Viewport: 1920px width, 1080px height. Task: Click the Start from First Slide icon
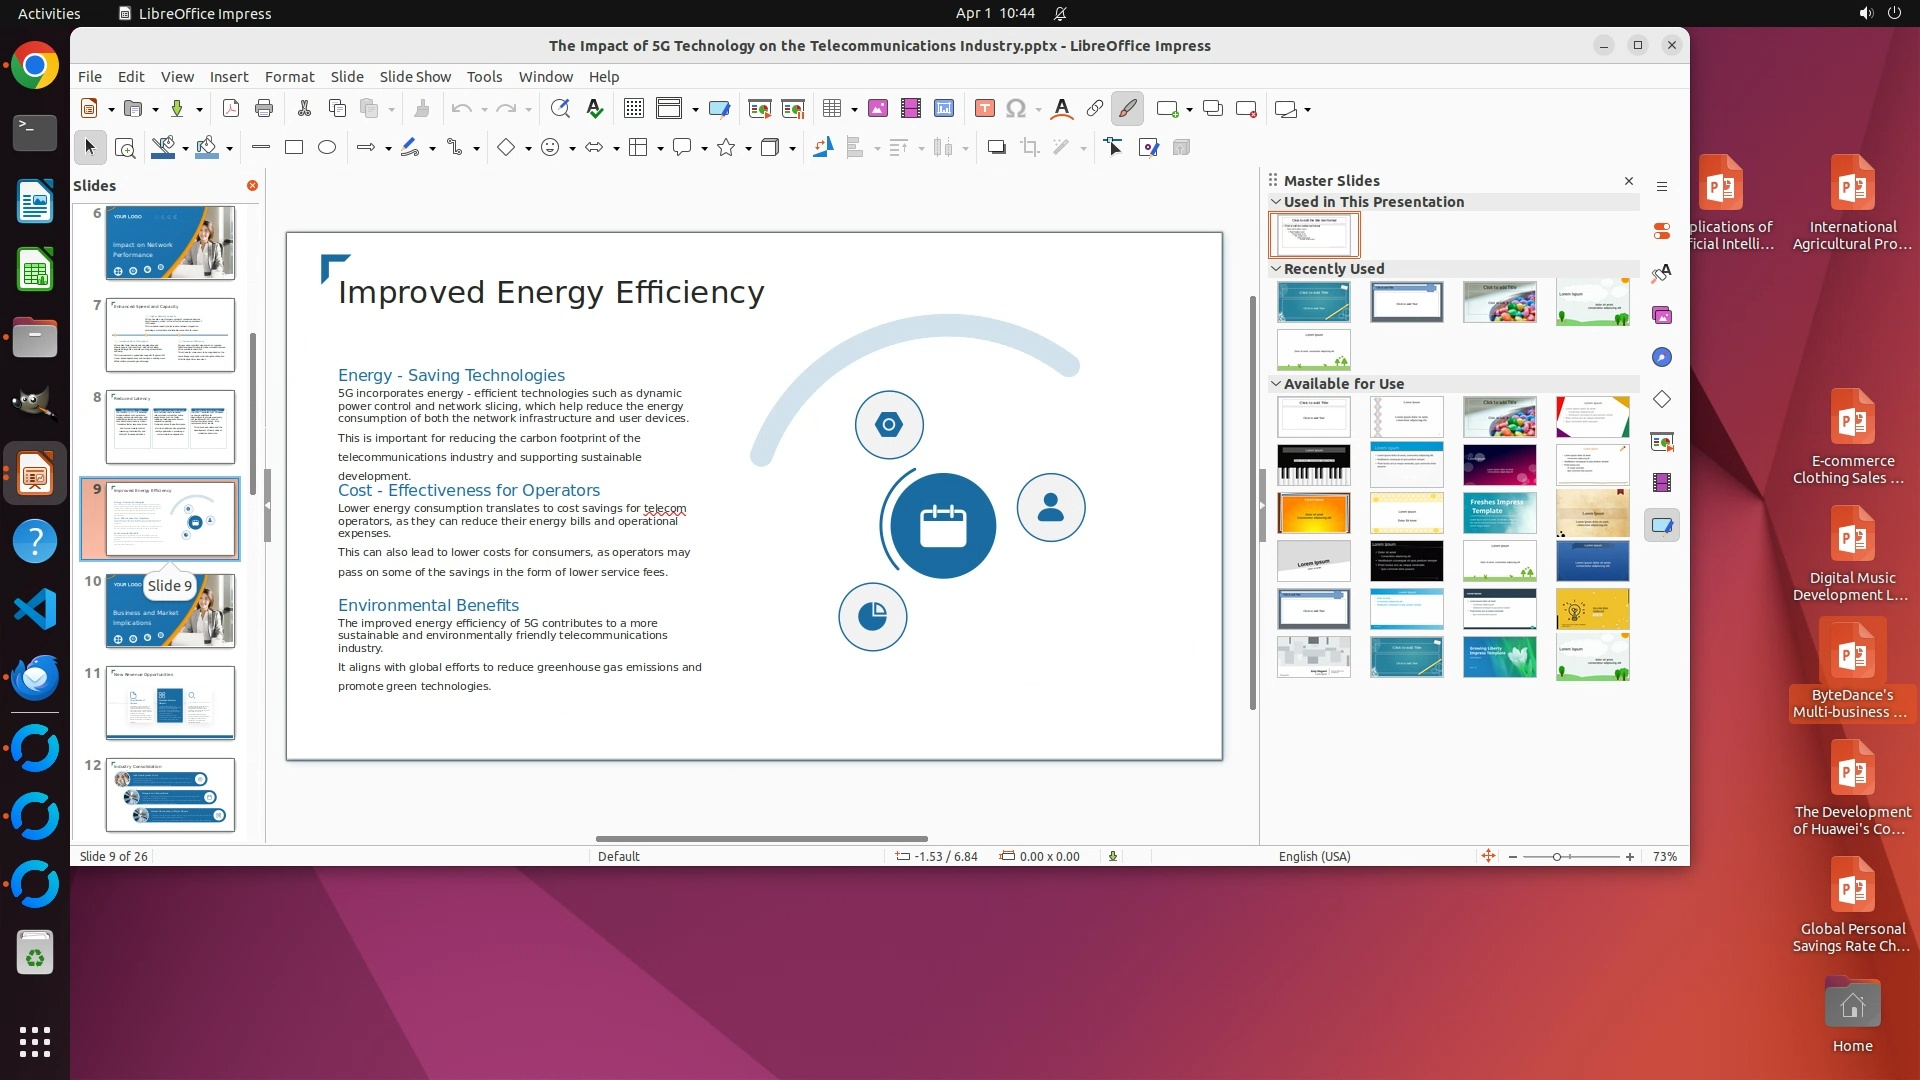(x=760, y=109)
